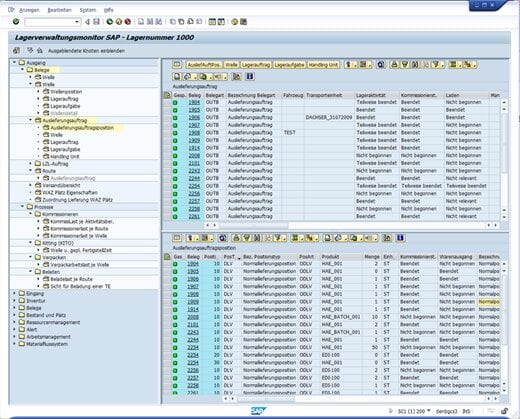Click the lower table vertical scroll down arrow
The width and height of the screenshot is (520, 419).
click(x=504, y=391)
